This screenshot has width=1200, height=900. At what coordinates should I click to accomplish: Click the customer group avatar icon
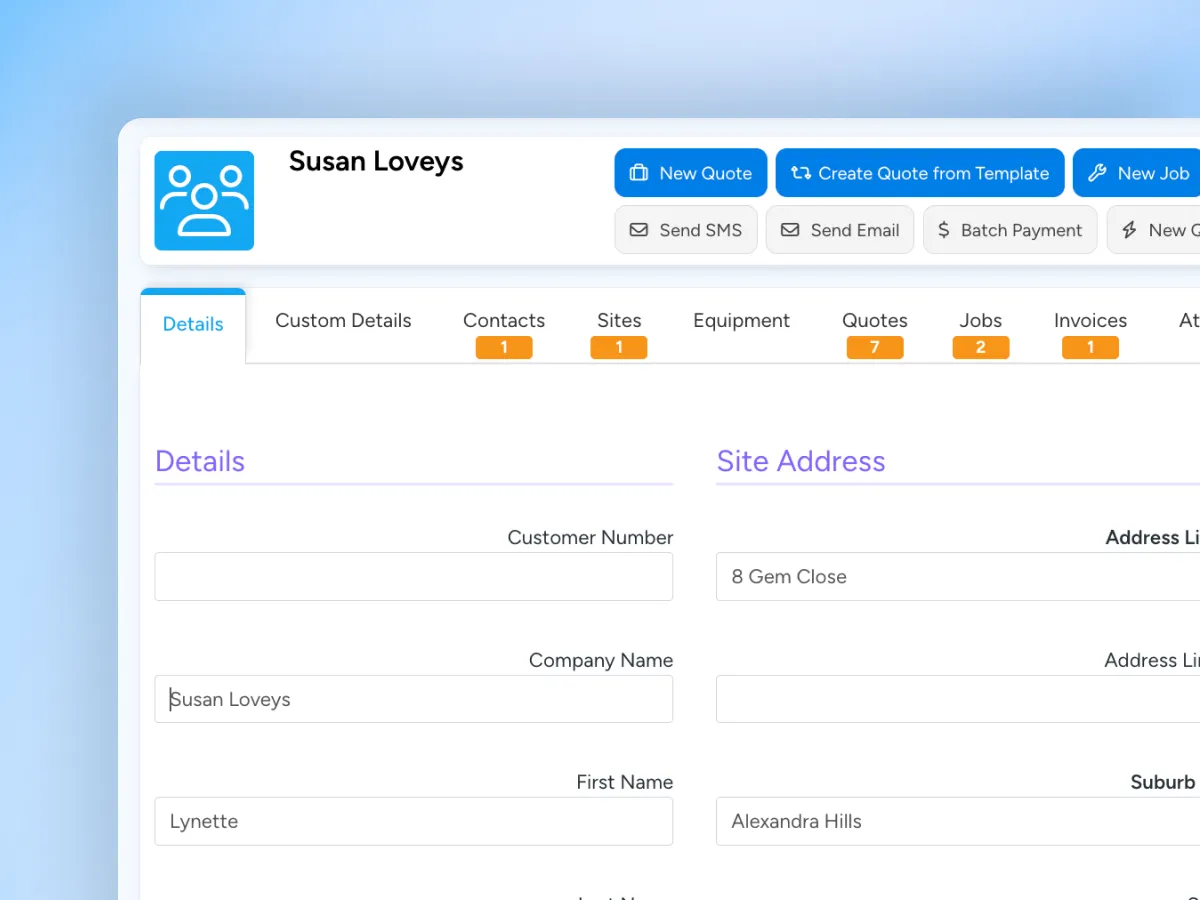click(x=204, y=201)
